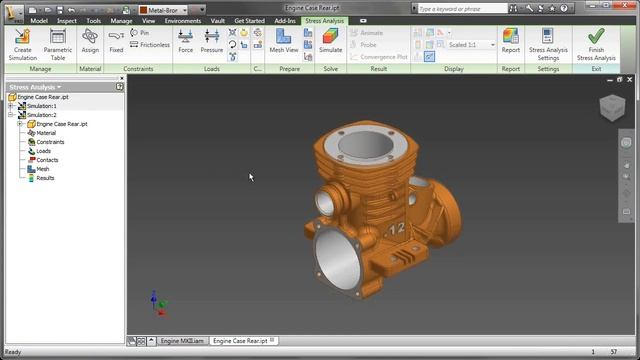640x360 pixels.
Task: Click the browser panel help icon
Action: click(119, 87)
